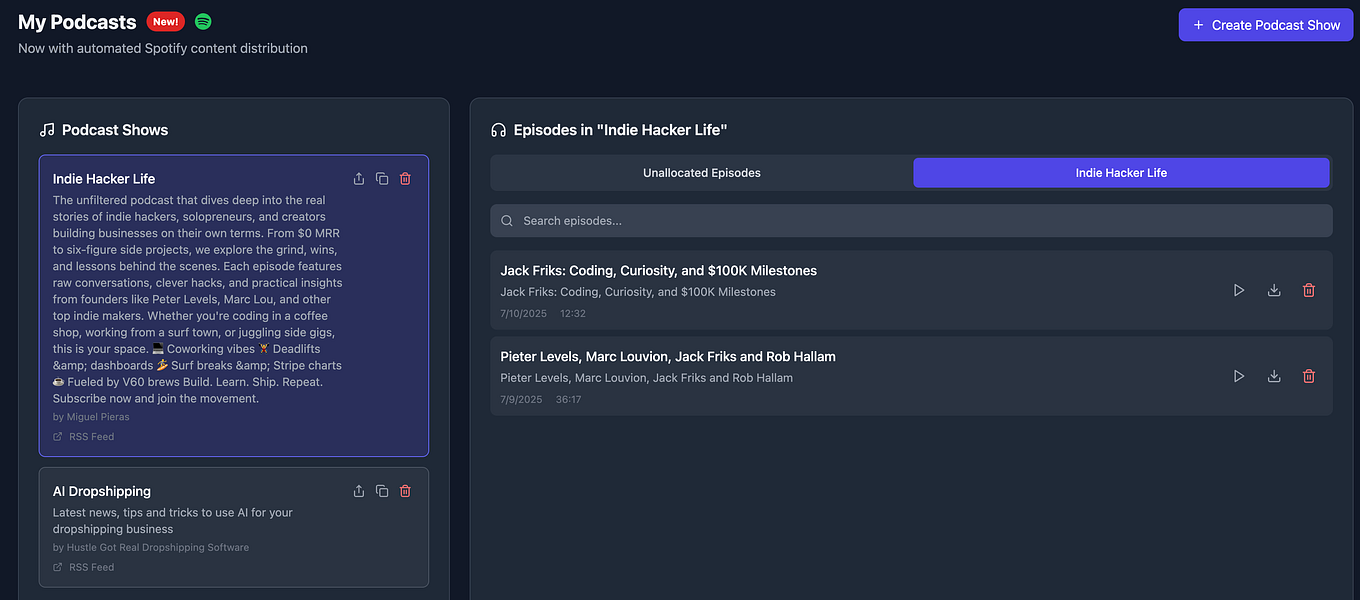Click the headphones icon beside Episodes heading
Screen dimensions: 1360x600
(498, 130)
